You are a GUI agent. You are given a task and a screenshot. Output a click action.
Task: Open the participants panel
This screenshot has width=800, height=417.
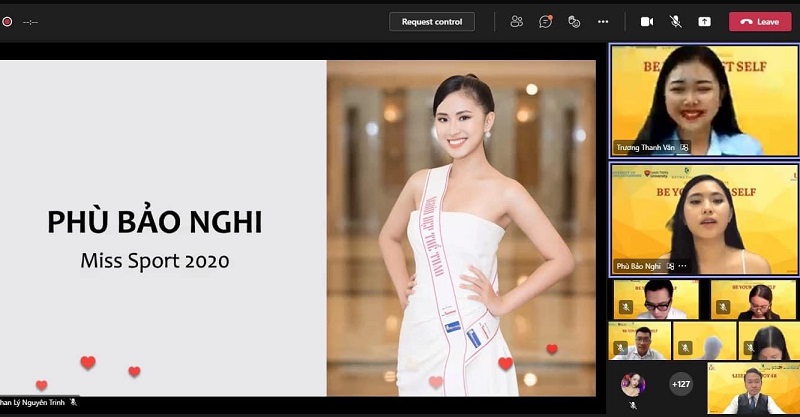(517, 21)
